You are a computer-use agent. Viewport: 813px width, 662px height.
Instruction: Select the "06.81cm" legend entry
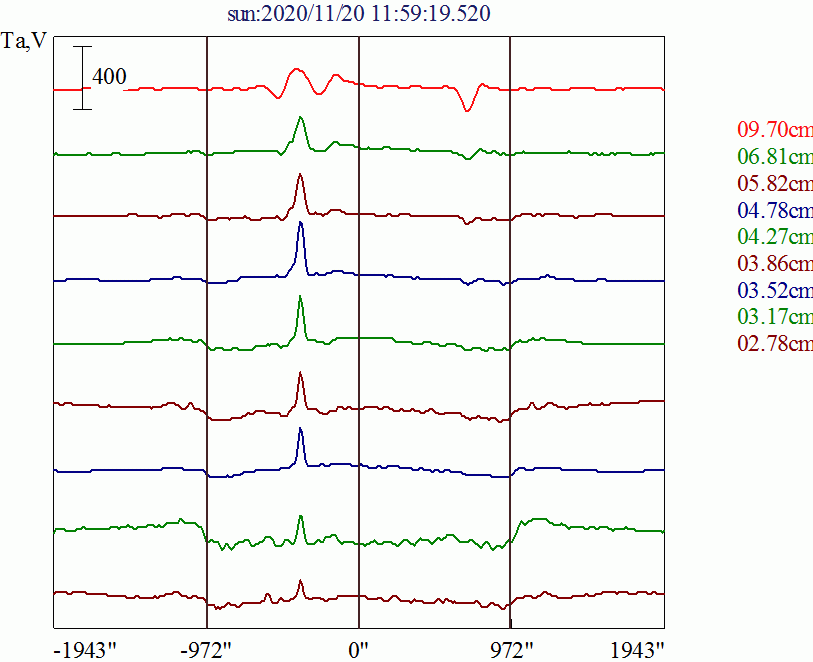(775, 156)
